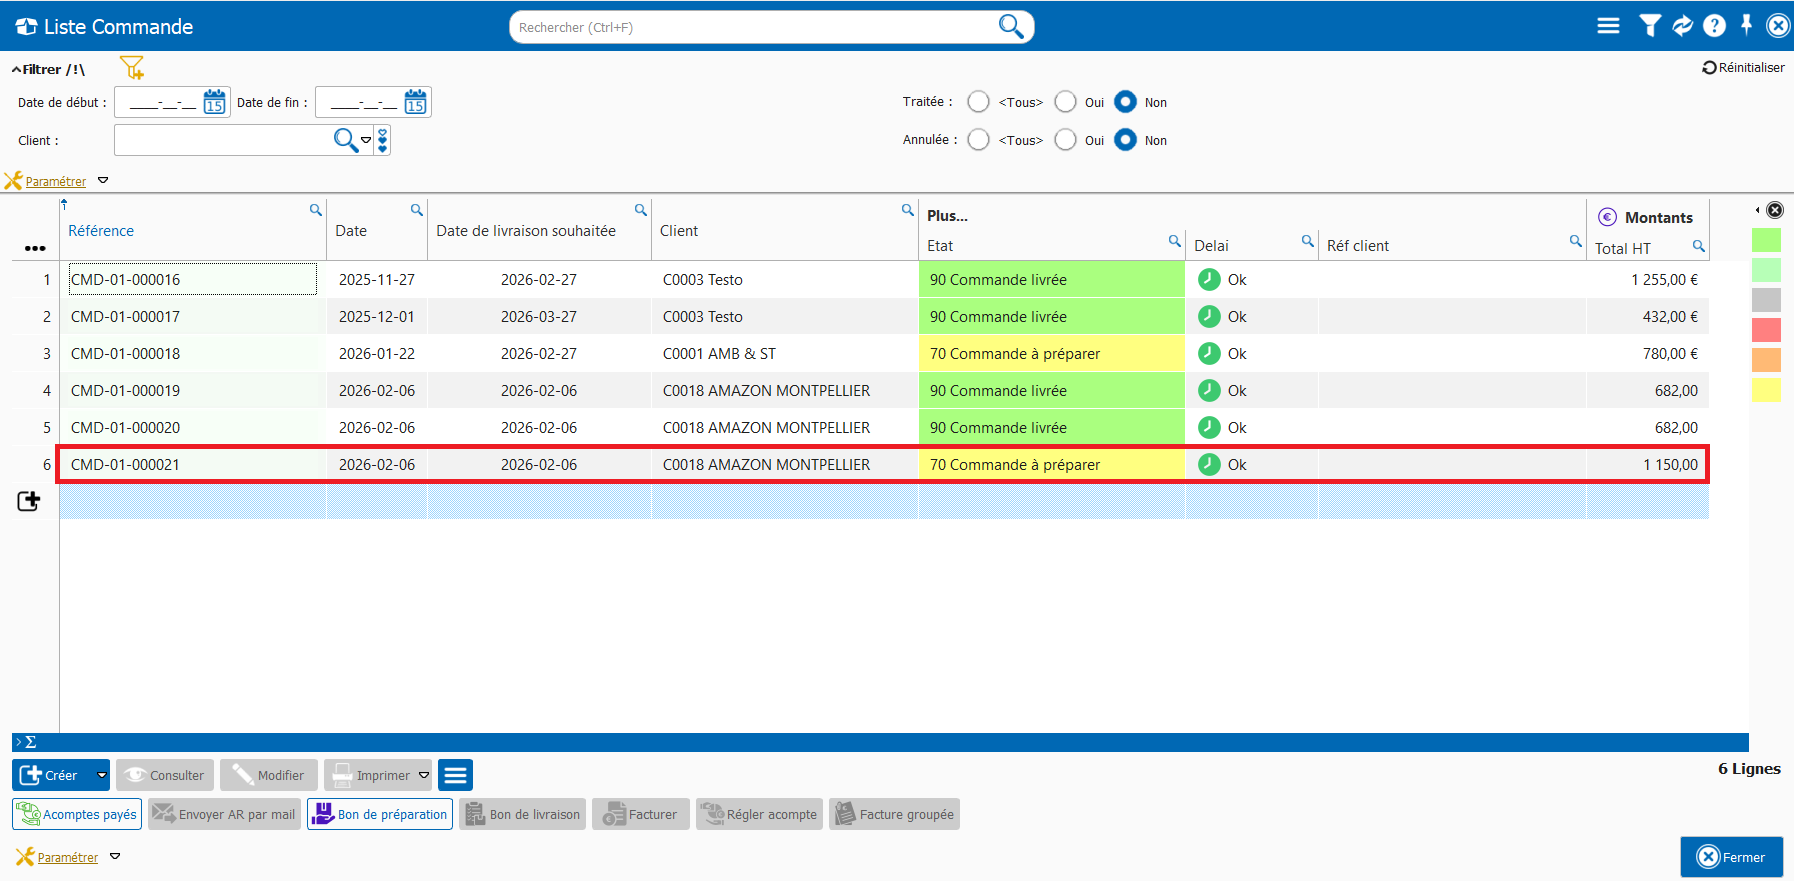Pick the red color swatch on the right

1766,330
